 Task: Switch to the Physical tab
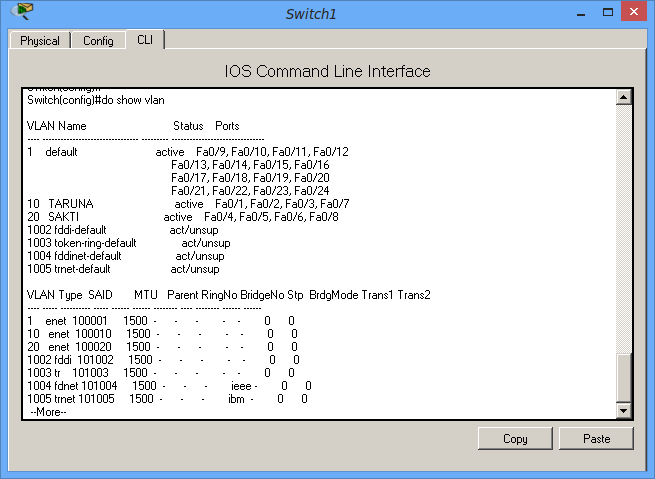(40, 41)
